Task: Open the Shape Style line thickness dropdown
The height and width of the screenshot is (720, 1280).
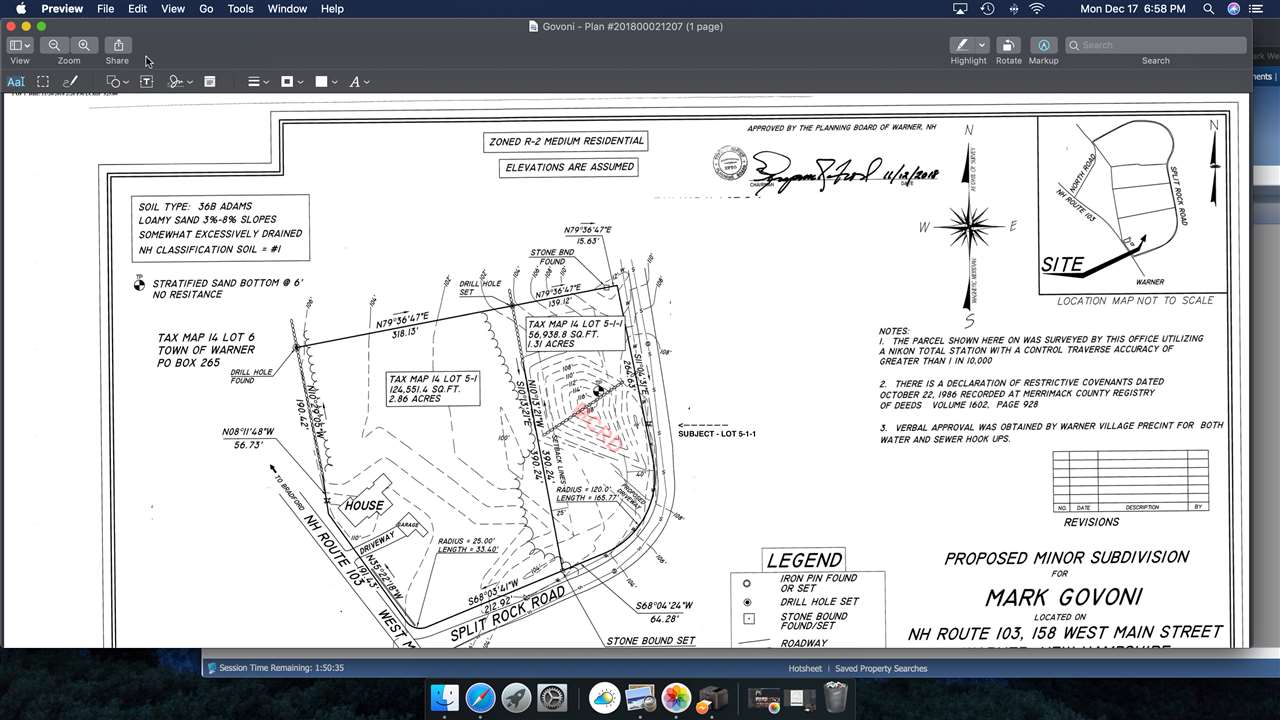Action: point(258,82)
